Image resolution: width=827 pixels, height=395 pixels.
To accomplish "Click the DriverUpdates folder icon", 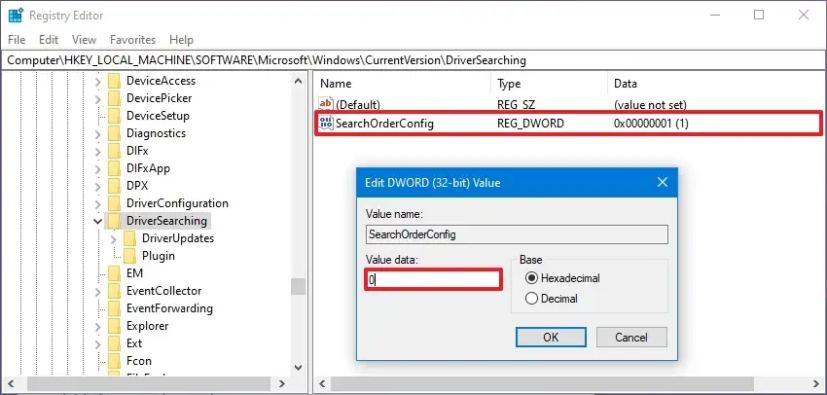I will click(x=130, y=238).
